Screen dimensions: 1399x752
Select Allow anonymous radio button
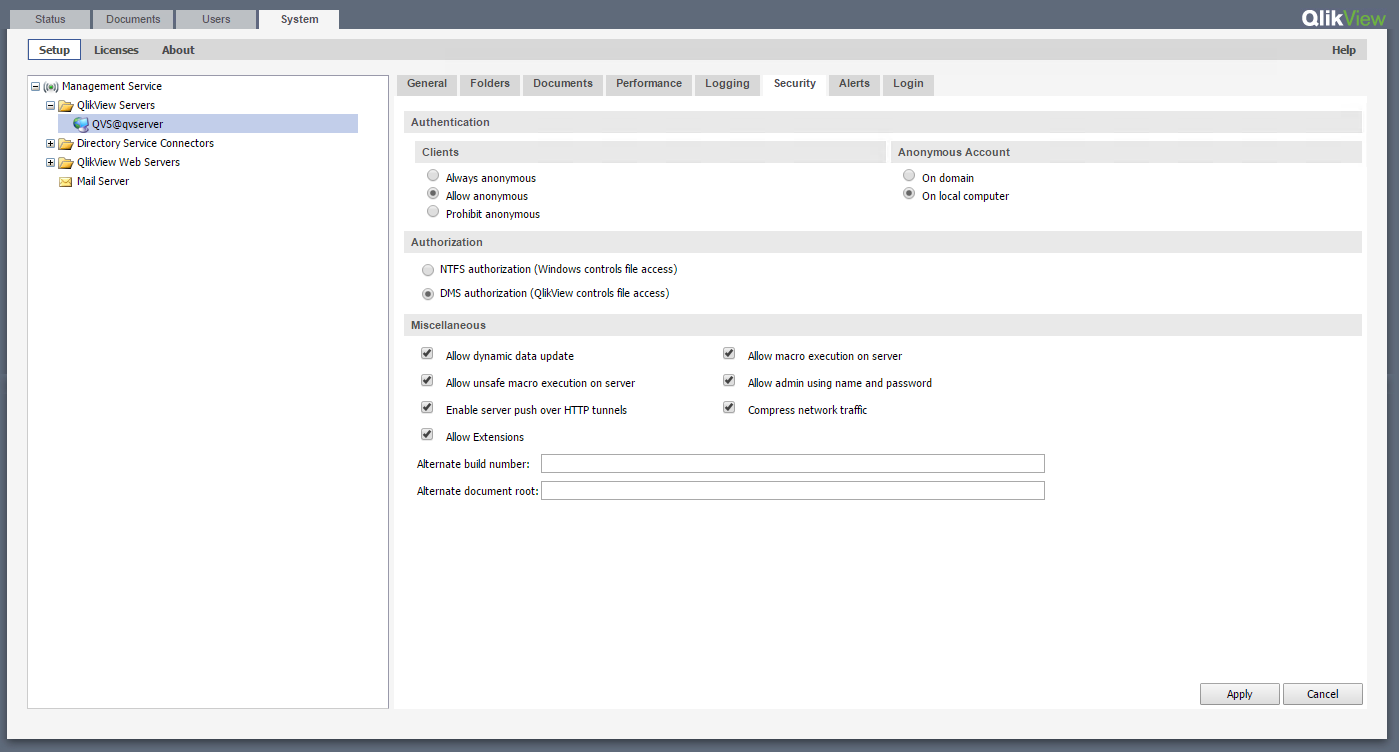433,194
